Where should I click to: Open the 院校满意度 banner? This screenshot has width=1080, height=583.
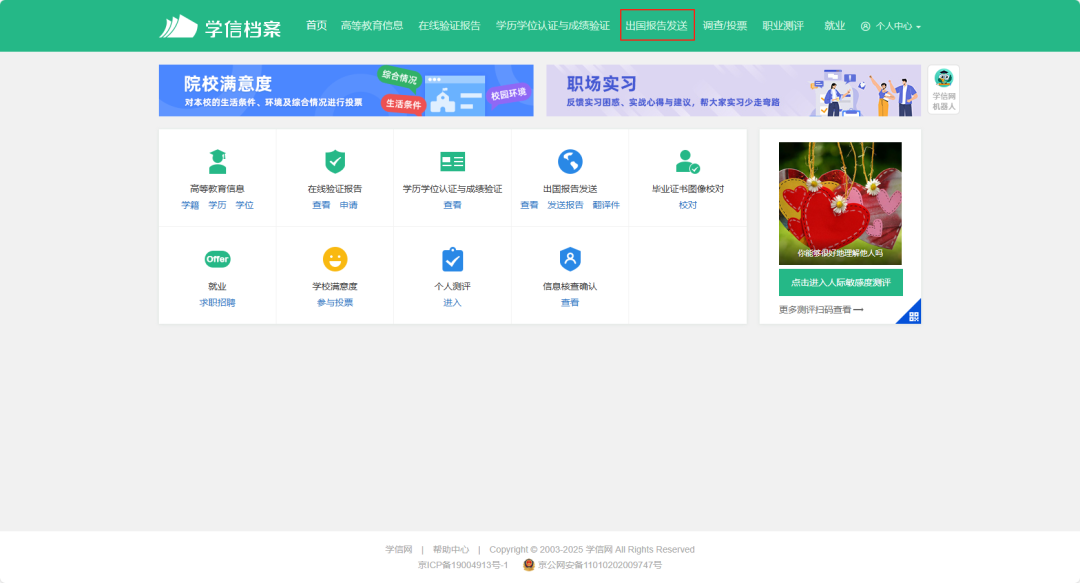click(x=346, y=90)
